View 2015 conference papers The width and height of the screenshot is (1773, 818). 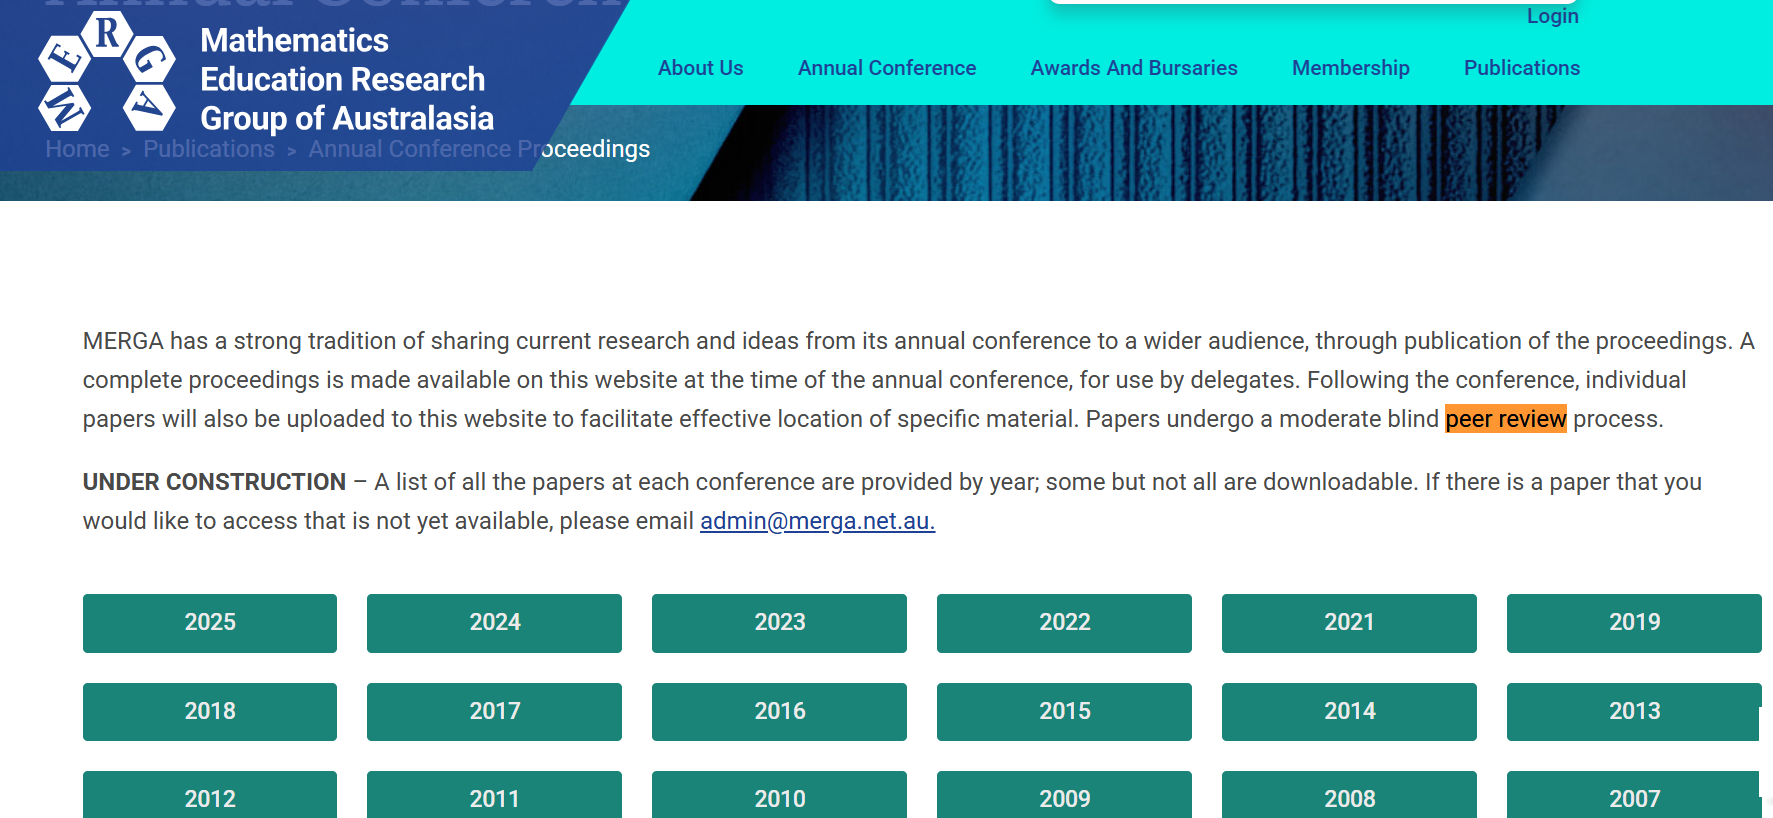(x=1064, y=712)
